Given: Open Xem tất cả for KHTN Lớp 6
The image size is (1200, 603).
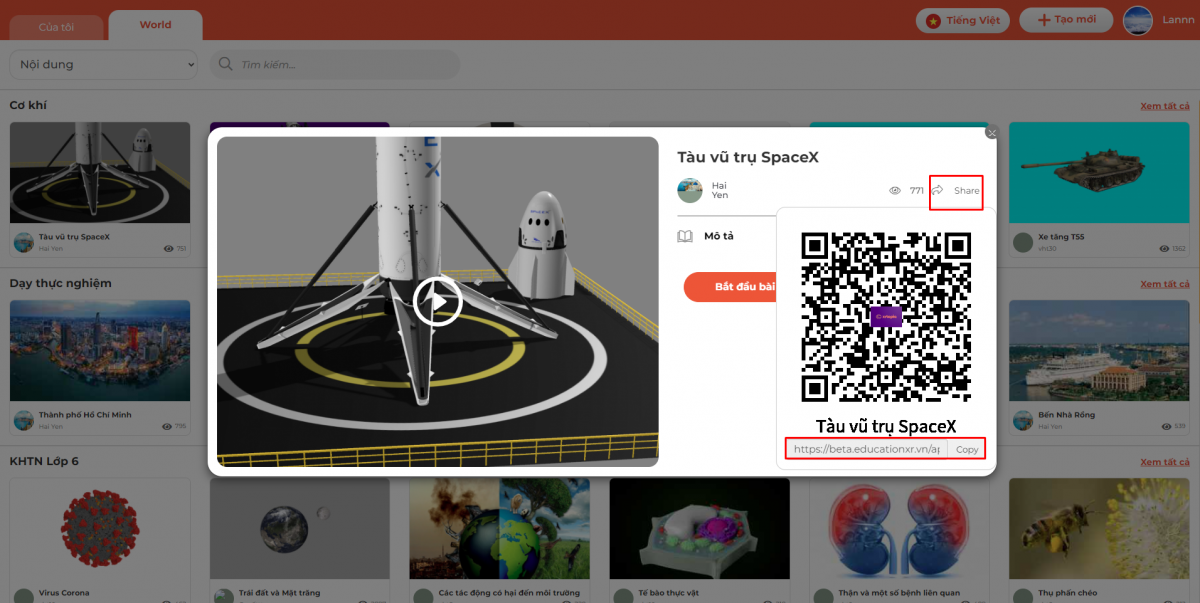Looking at the screenshot, I should tap(1165, 462).
